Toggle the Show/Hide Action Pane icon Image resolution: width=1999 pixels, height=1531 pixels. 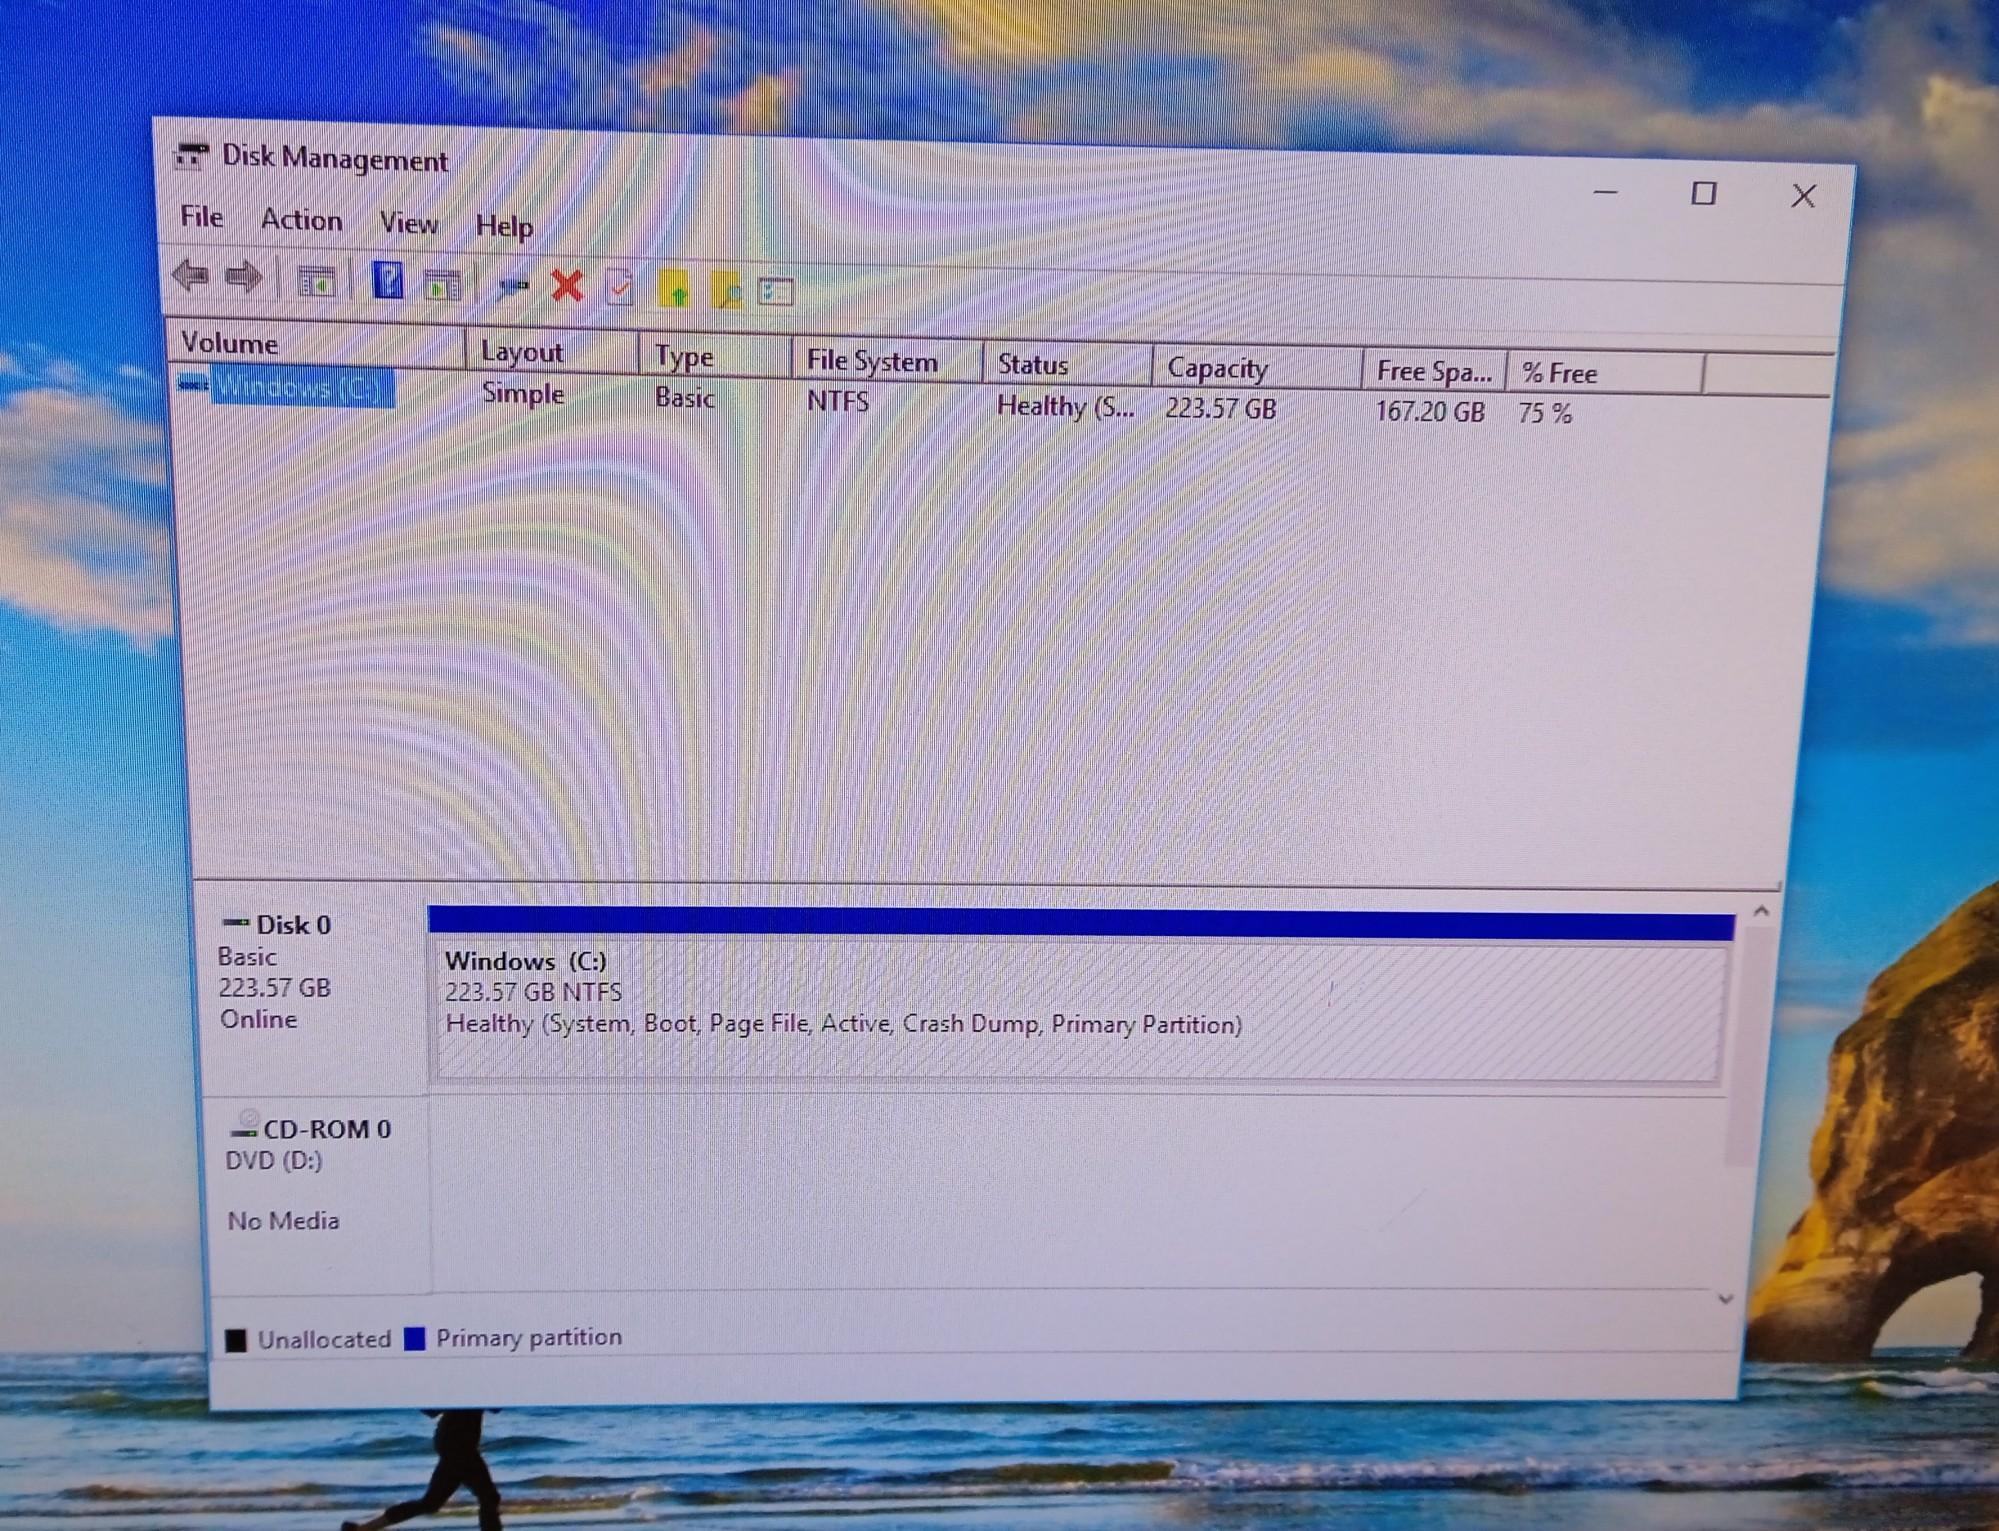(x=442, y=285)
